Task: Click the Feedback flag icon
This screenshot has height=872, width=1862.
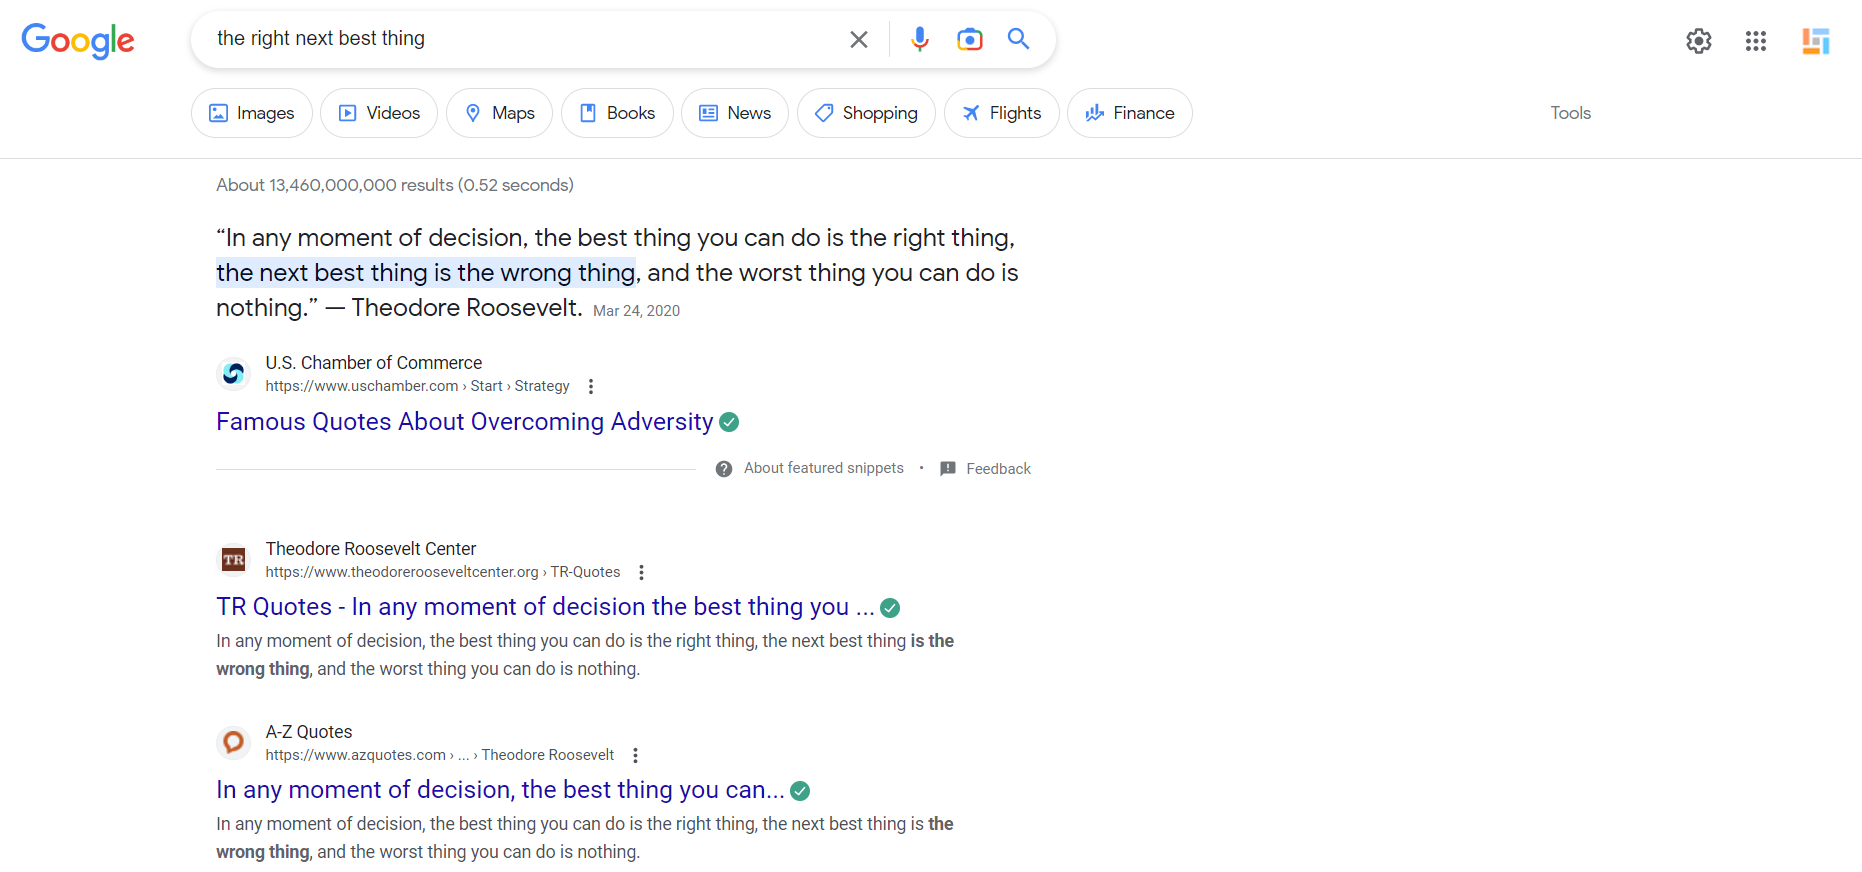Action: click(948, 469)
